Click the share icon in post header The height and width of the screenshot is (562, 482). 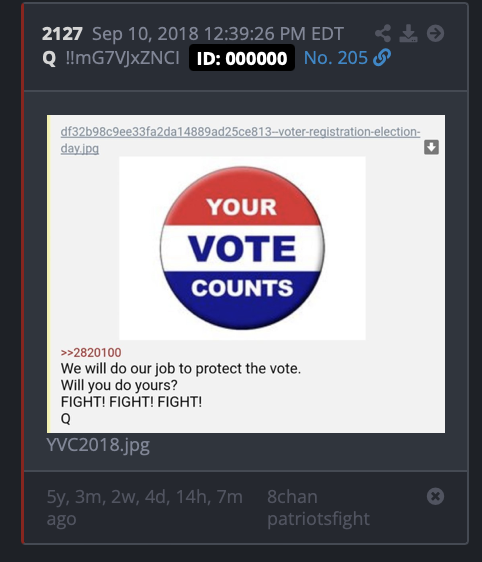[383, 34]
